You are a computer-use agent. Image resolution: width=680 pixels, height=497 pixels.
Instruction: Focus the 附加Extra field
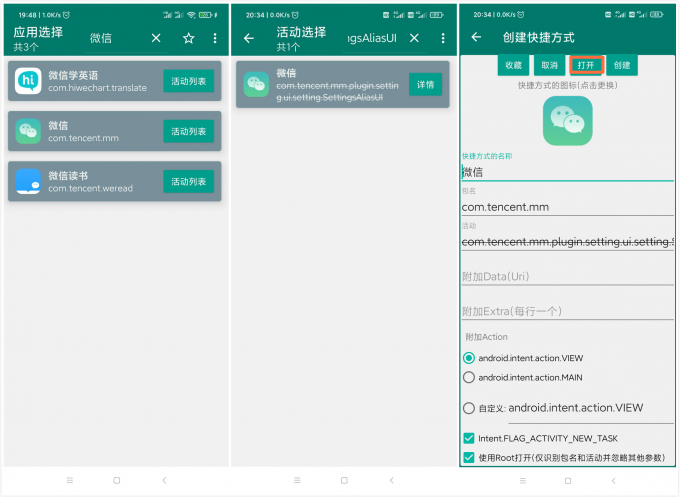click(x=567, y=311)
